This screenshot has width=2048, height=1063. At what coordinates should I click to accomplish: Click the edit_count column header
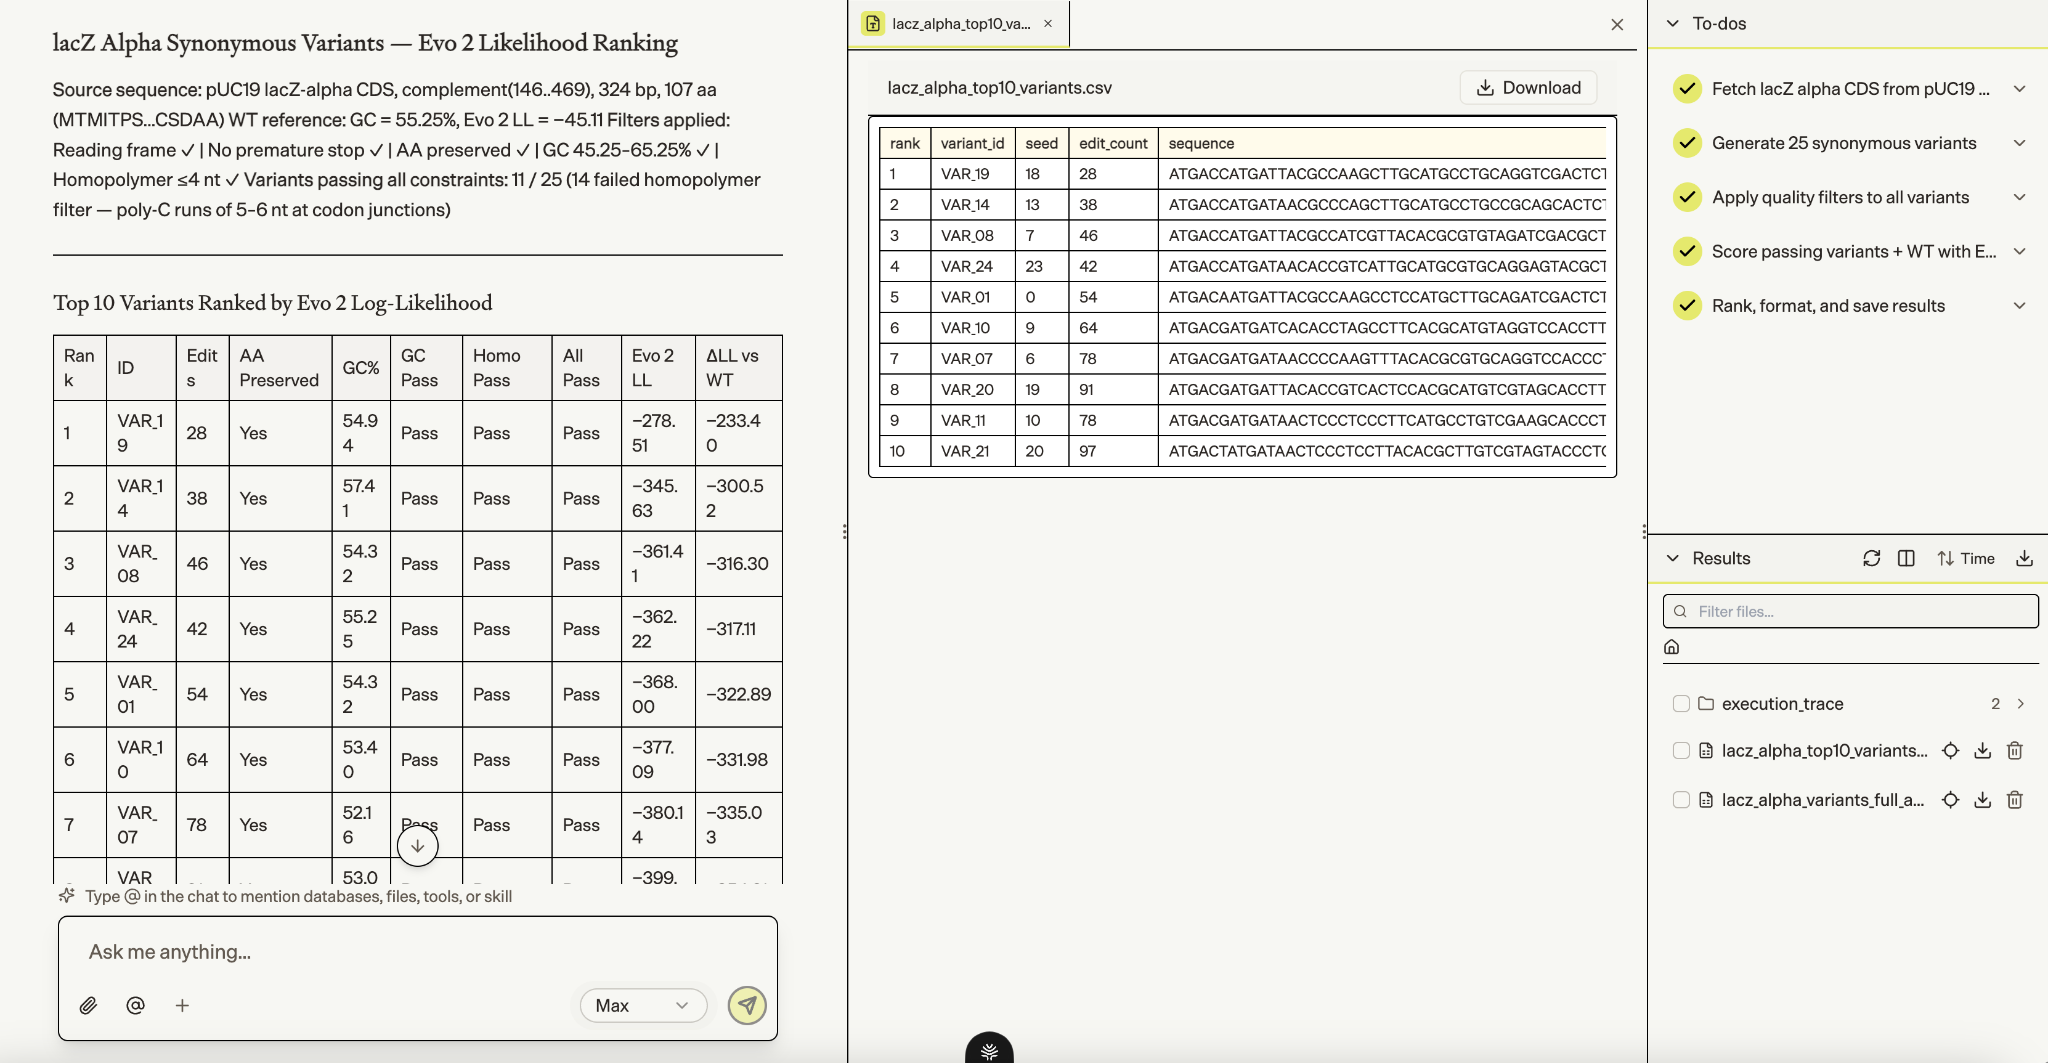click(1113, 143)
